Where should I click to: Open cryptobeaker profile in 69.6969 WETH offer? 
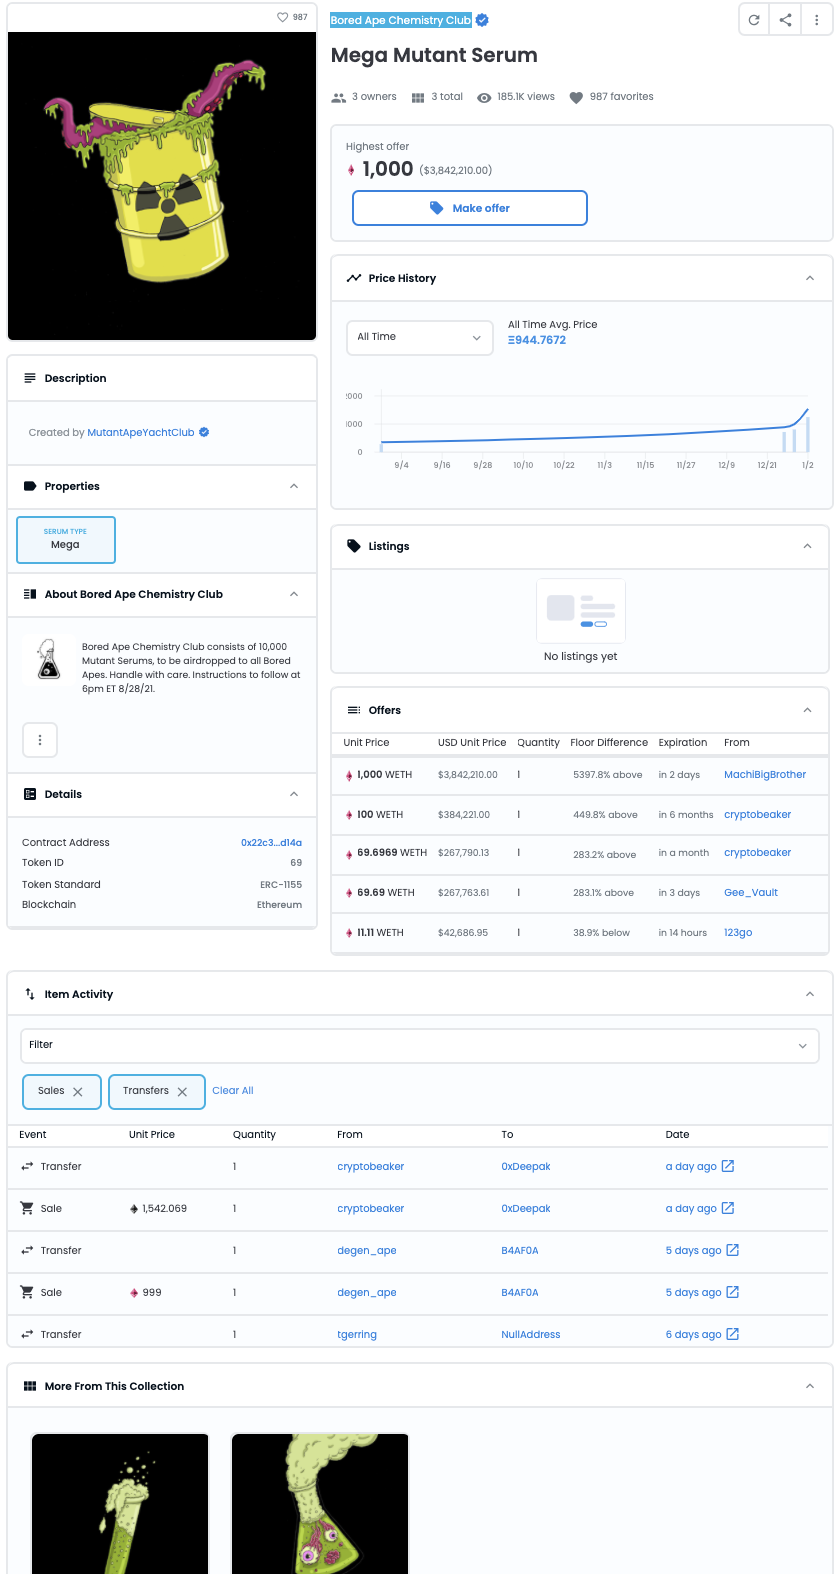point(757,853)
